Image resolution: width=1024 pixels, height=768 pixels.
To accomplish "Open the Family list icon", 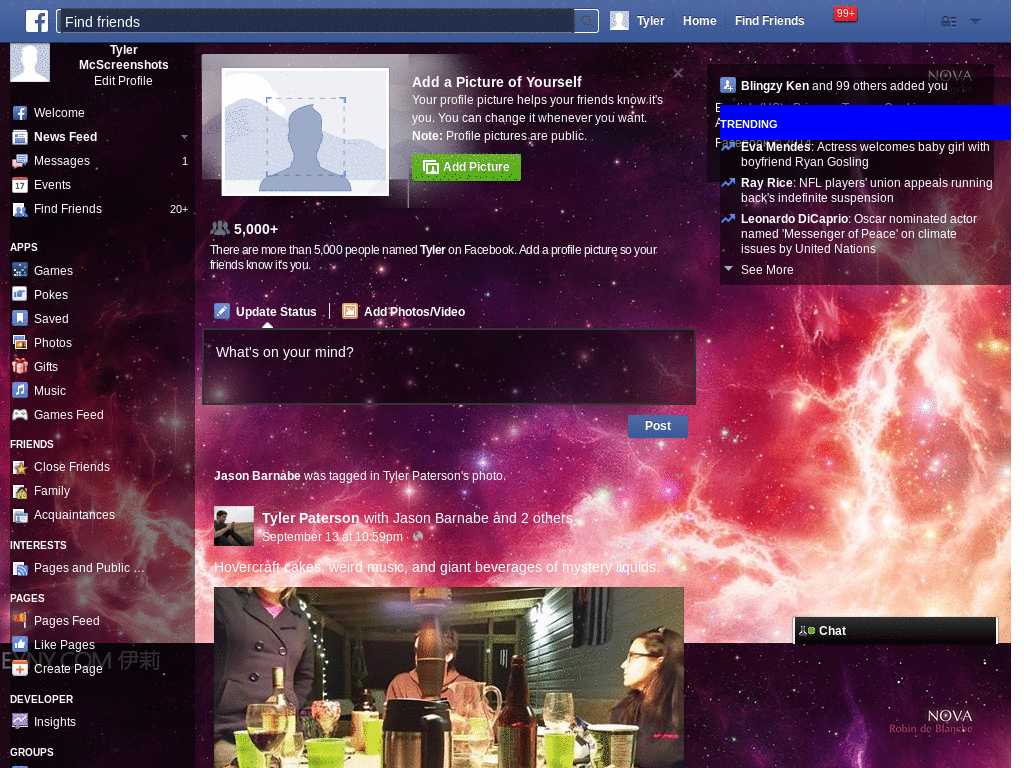I will 20,491.
